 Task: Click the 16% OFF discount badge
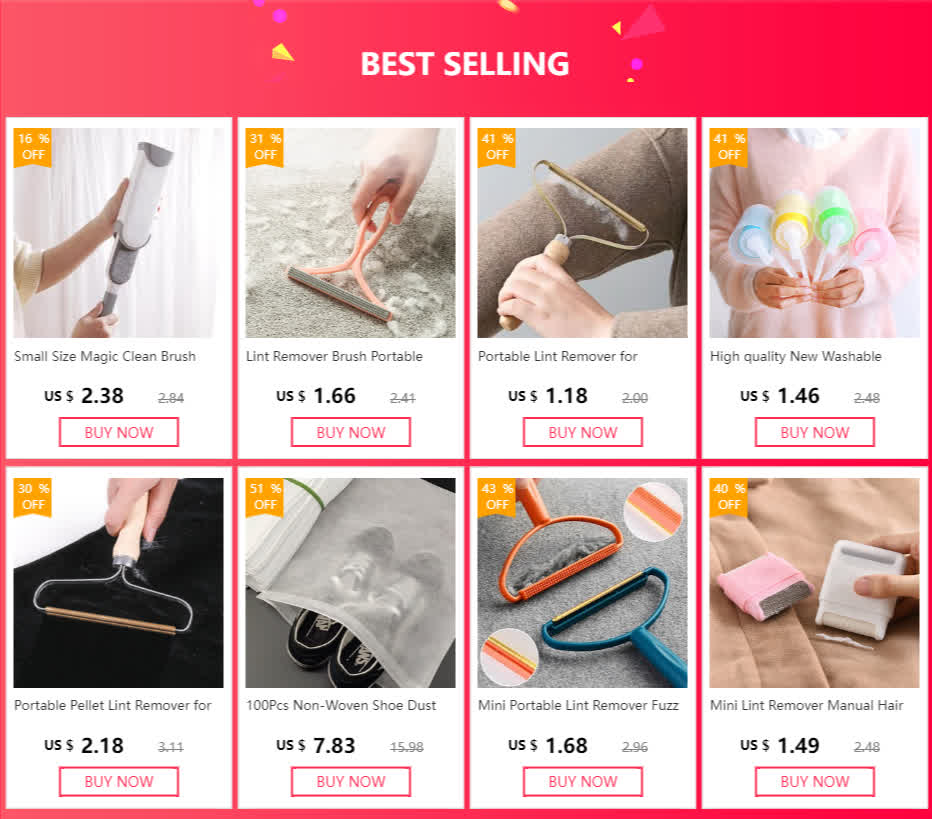pos(33,147)
